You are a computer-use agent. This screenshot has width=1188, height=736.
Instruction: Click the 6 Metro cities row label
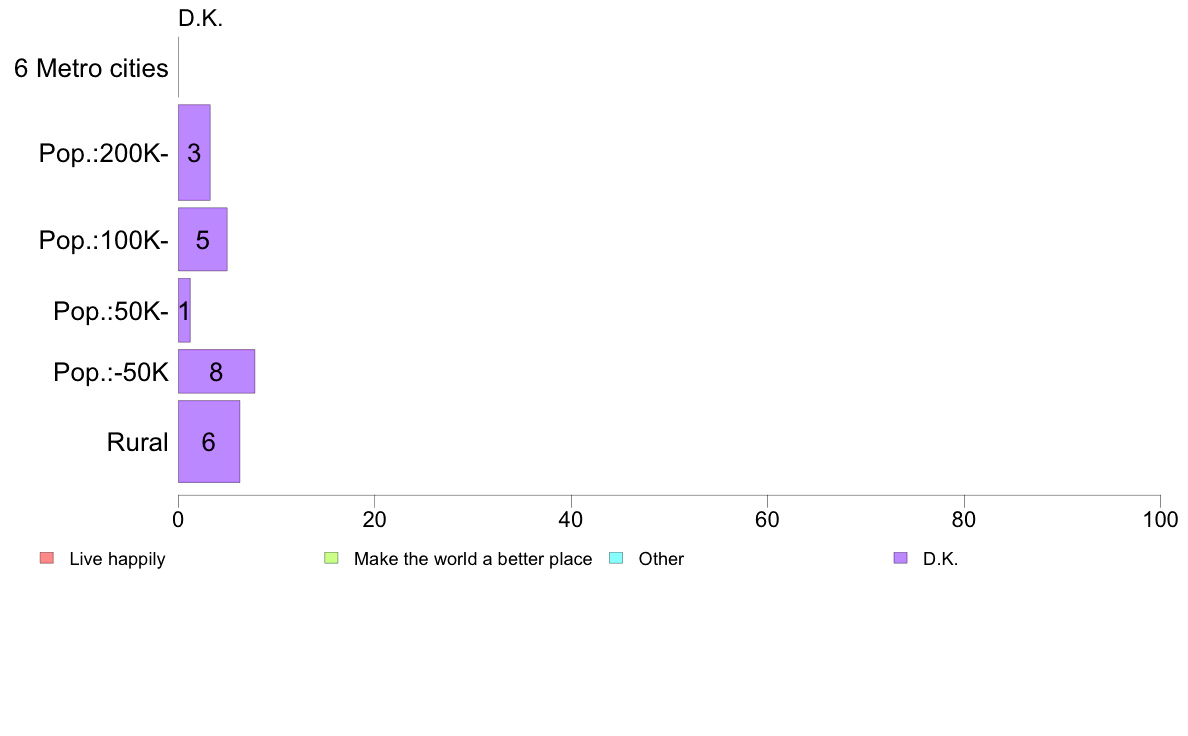point(91,68)
